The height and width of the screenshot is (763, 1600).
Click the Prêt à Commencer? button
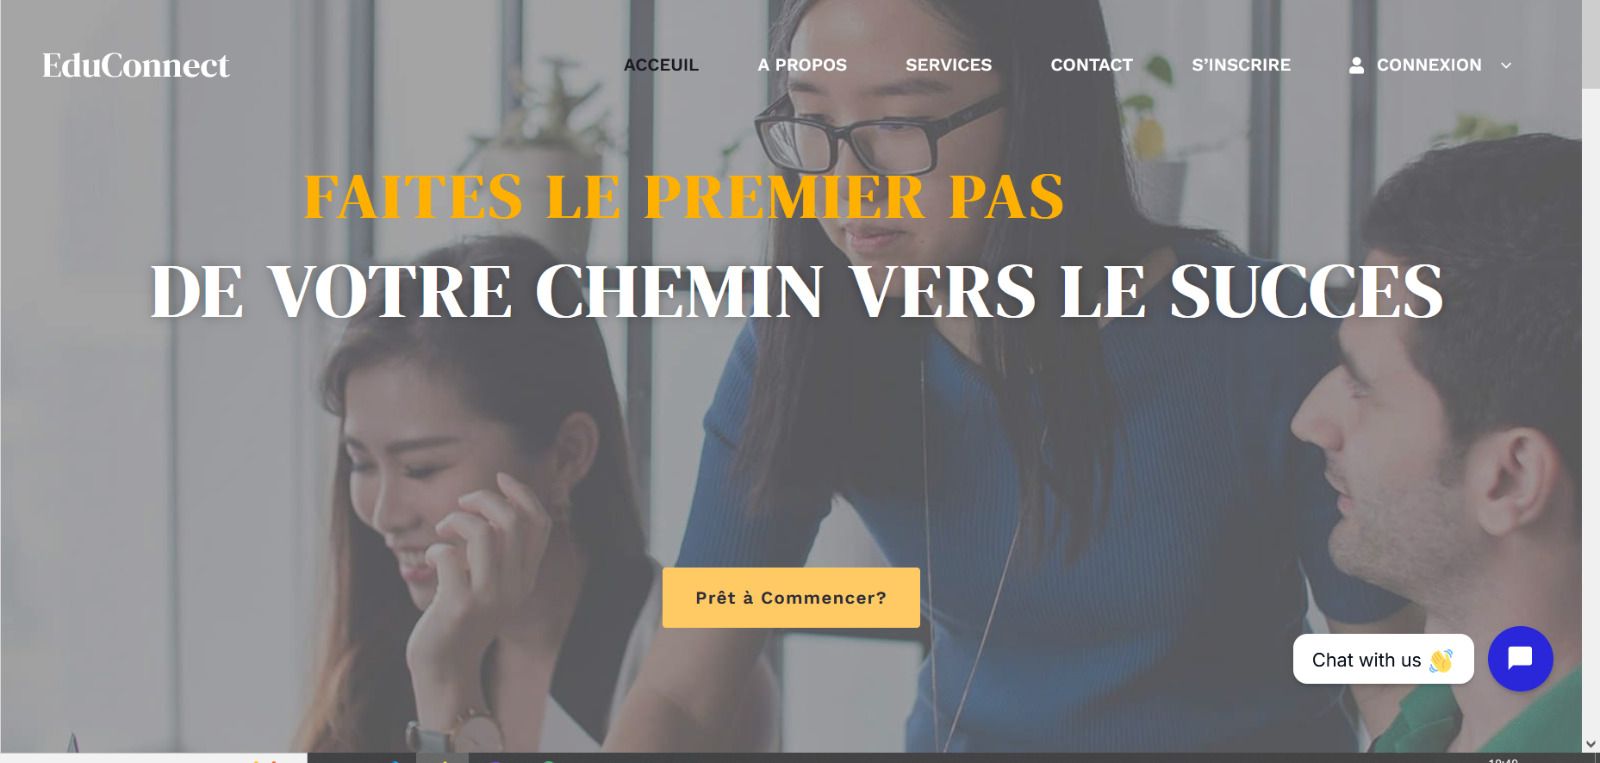point(791,598)
